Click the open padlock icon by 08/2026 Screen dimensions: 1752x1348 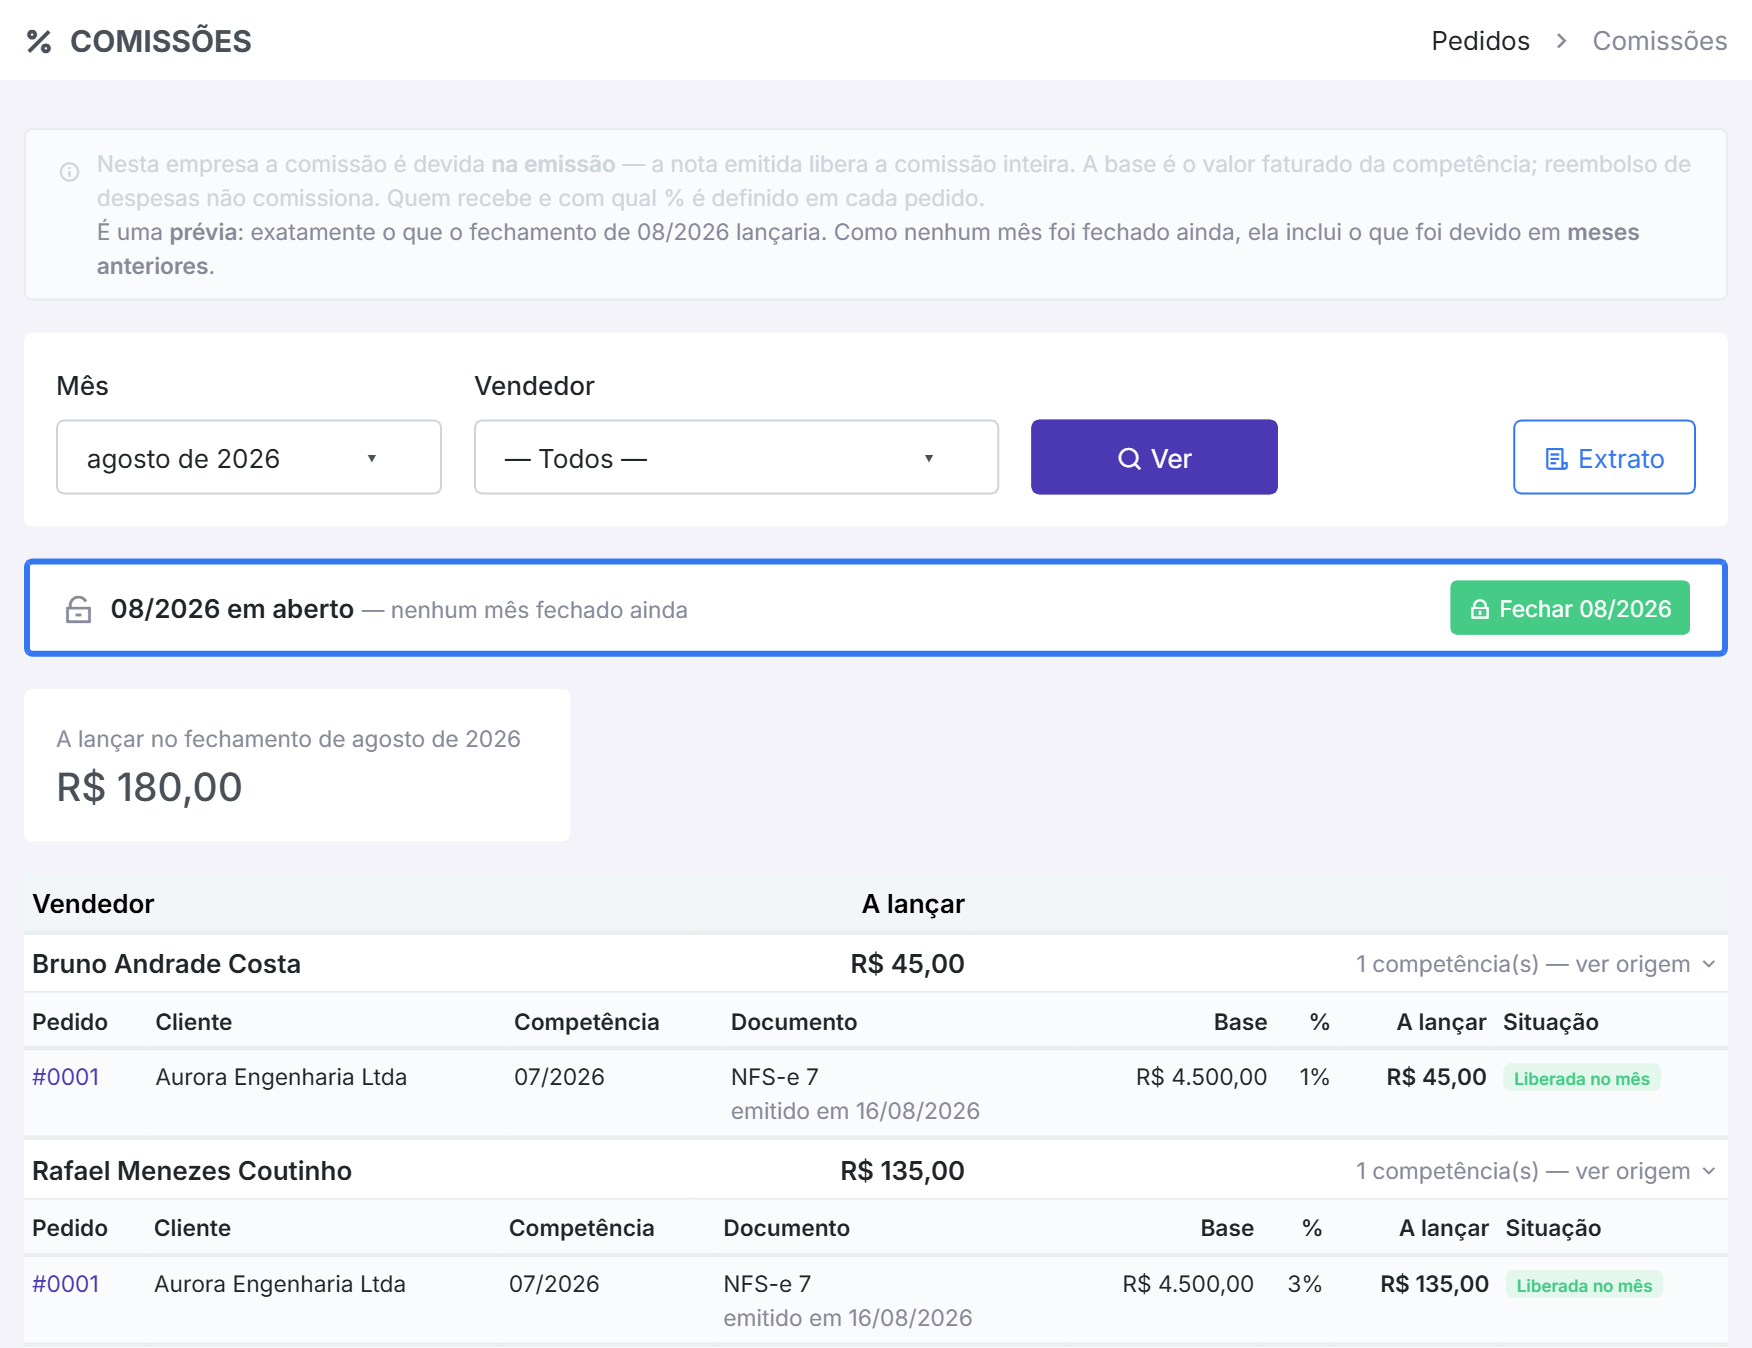[x=78, y=609]
